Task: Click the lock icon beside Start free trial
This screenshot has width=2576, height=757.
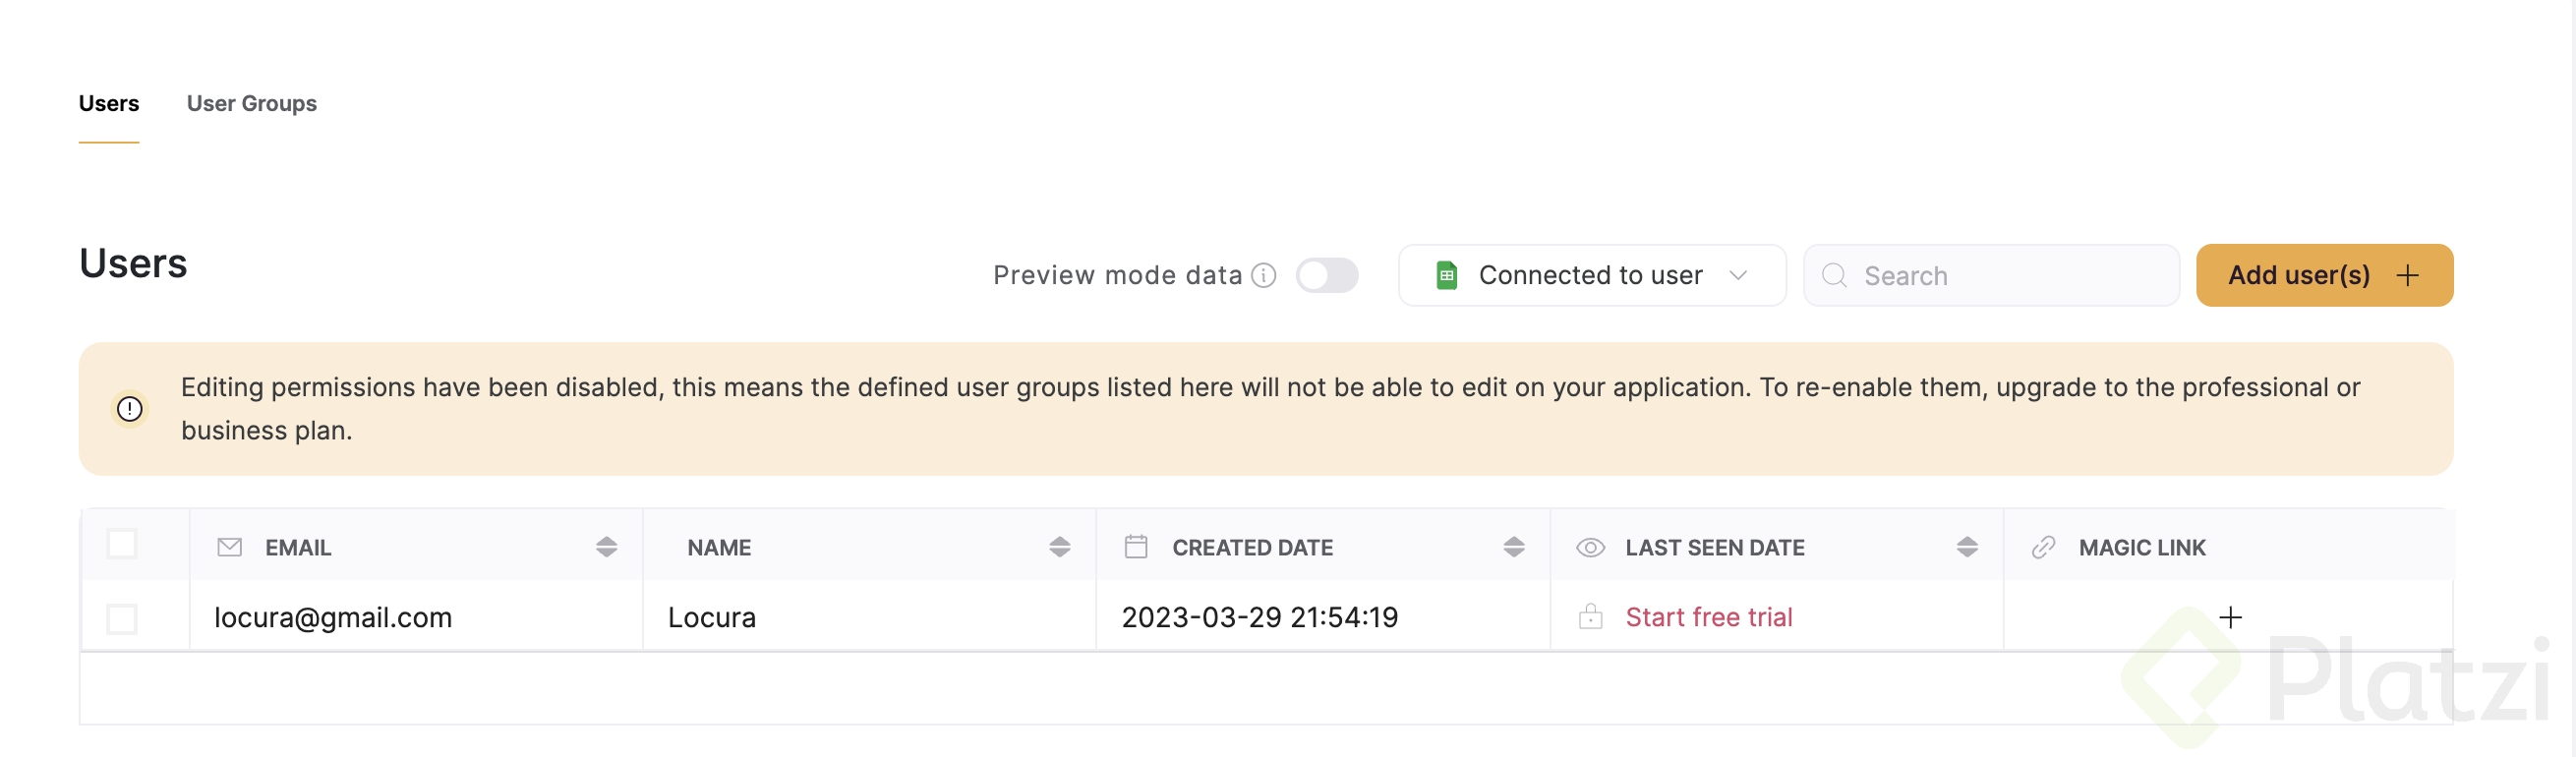Action: 1590,617
